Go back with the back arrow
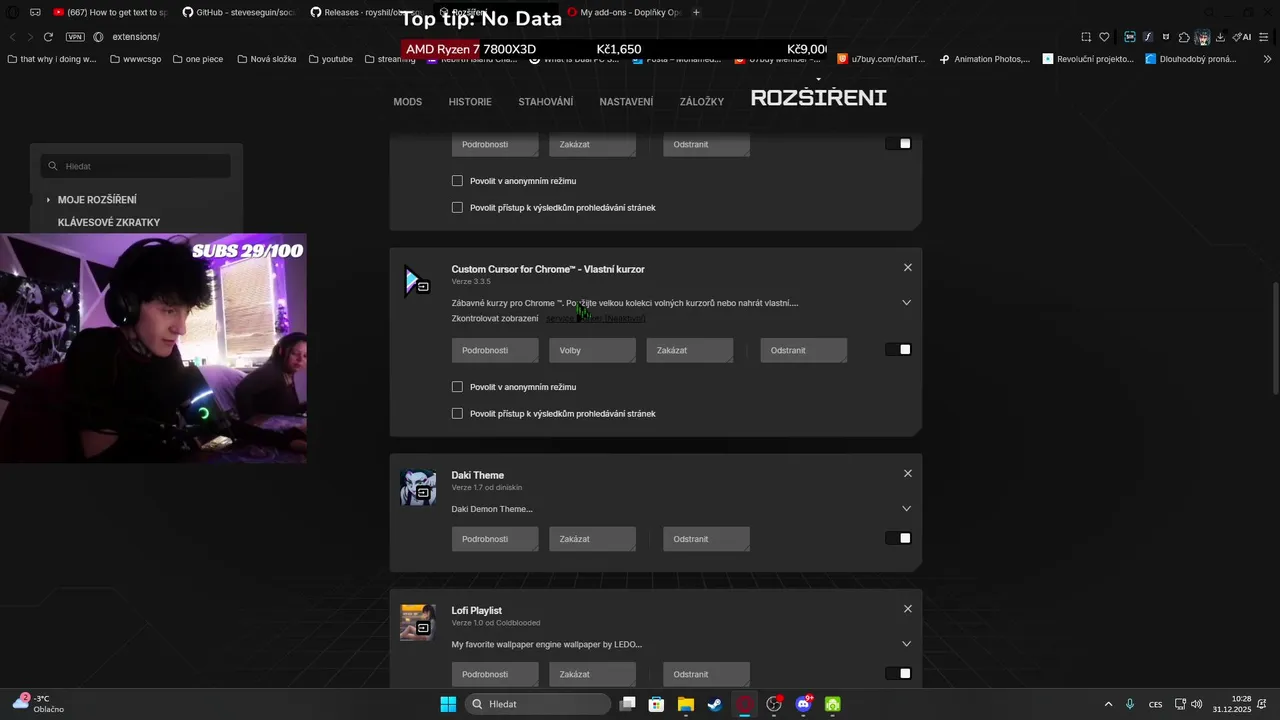The height and width of the screenshot is (720, 1280). click(x=12, y=37)
